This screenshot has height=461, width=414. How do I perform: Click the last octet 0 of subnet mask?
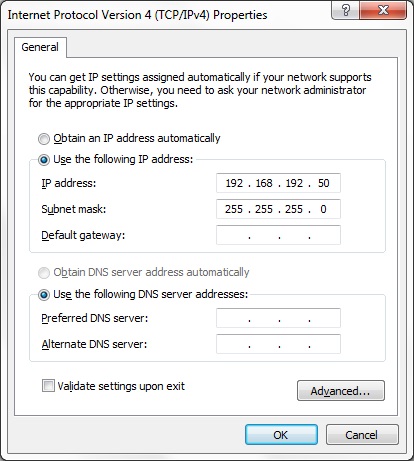coord(323,209)
